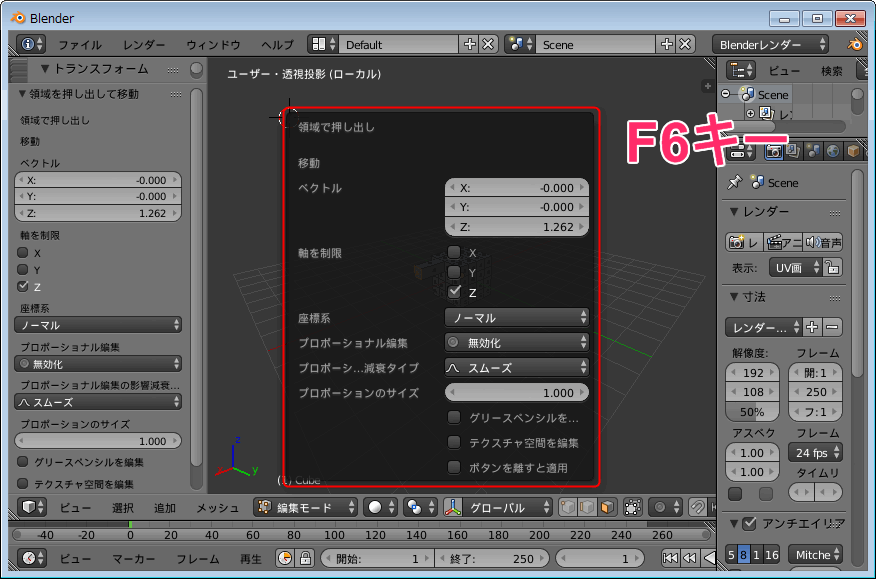Screen dimensions: 876x579
Task: Enable X axis constraint in left panel
Action: (x=23, y=253)
